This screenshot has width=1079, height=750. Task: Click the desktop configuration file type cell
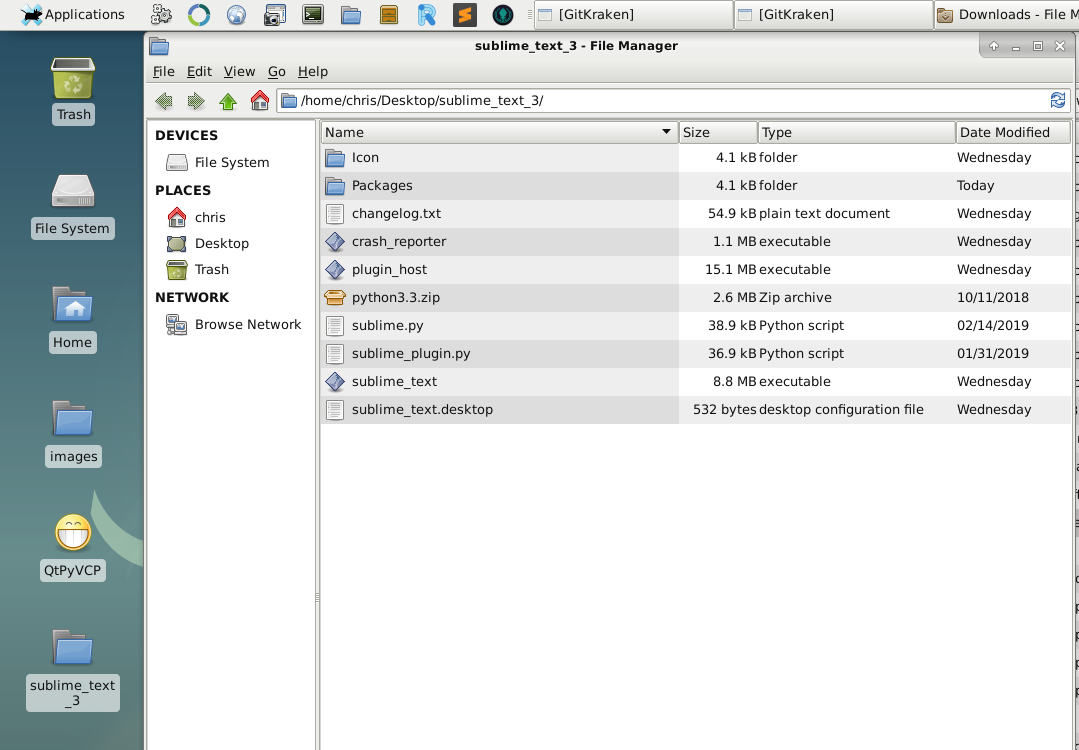pyautogui.click(x=842, y=409)
